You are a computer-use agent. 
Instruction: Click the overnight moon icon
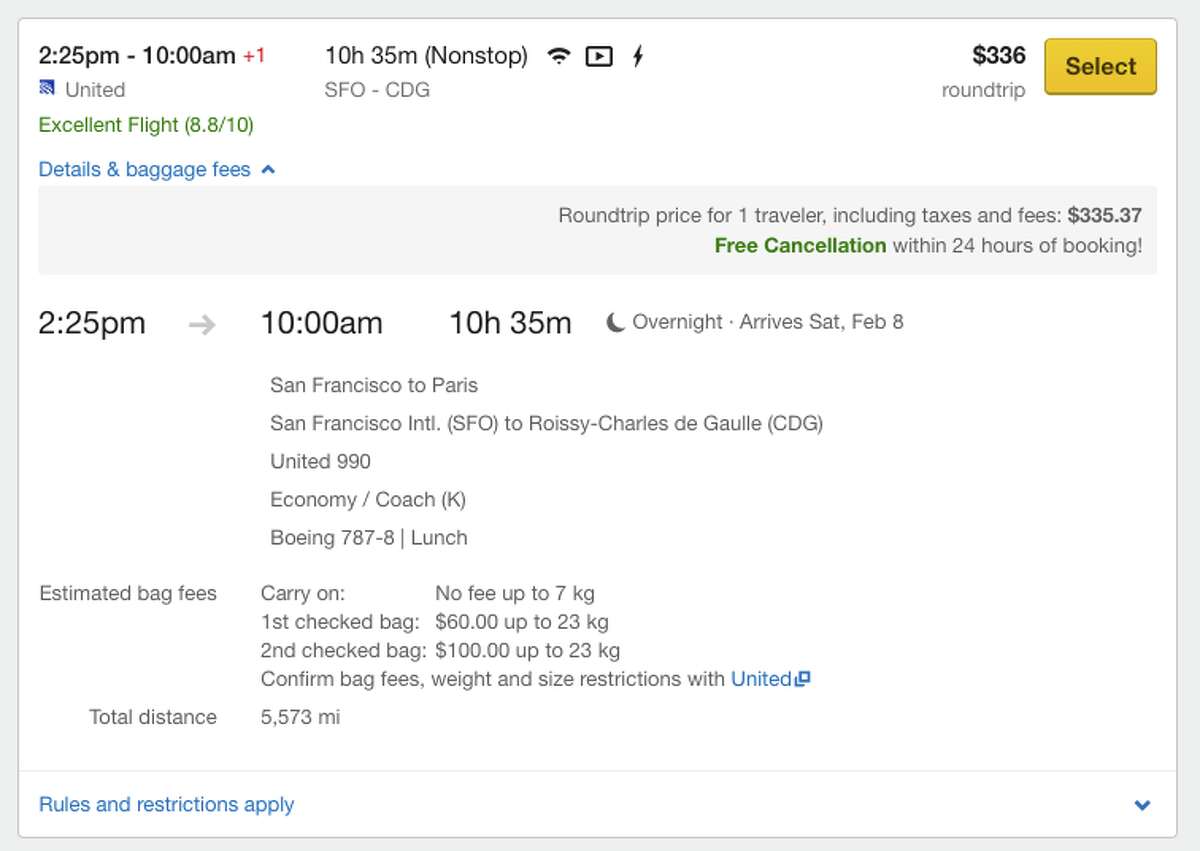click(x=616, y=322)
